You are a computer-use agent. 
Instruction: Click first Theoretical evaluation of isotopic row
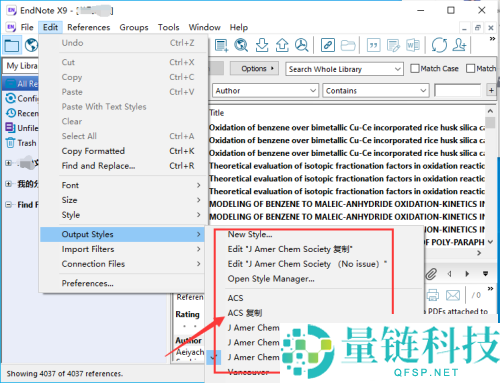[347, 166]
